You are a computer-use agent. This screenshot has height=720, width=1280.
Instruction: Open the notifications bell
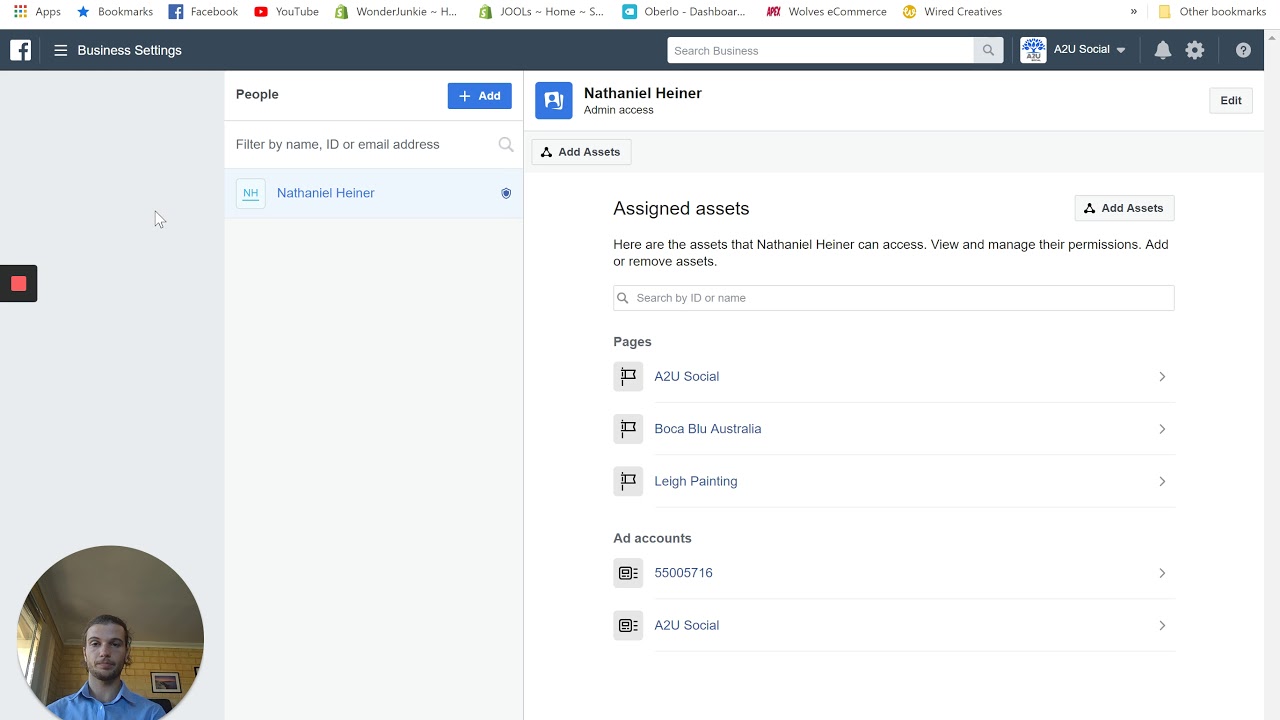pyautogui.click(x=1162, y=50)
